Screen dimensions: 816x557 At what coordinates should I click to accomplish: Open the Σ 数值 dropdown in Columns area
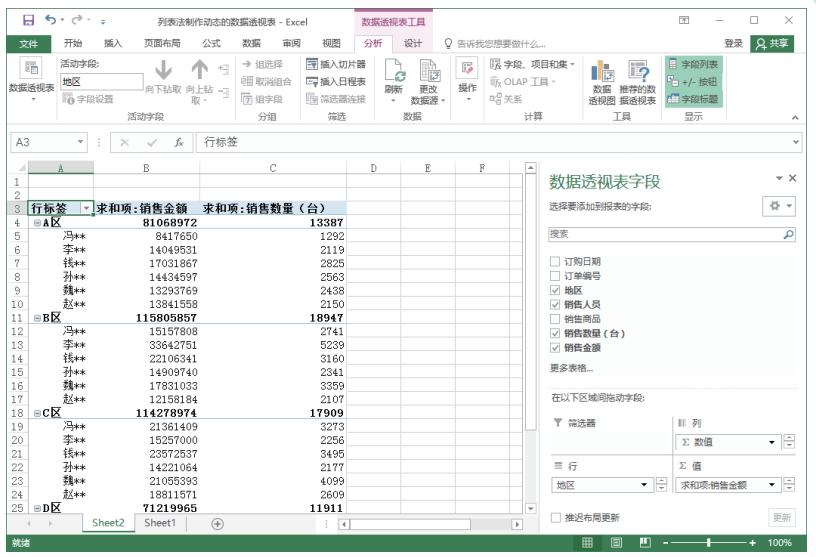pyautogui.click(x=772, y=442)
